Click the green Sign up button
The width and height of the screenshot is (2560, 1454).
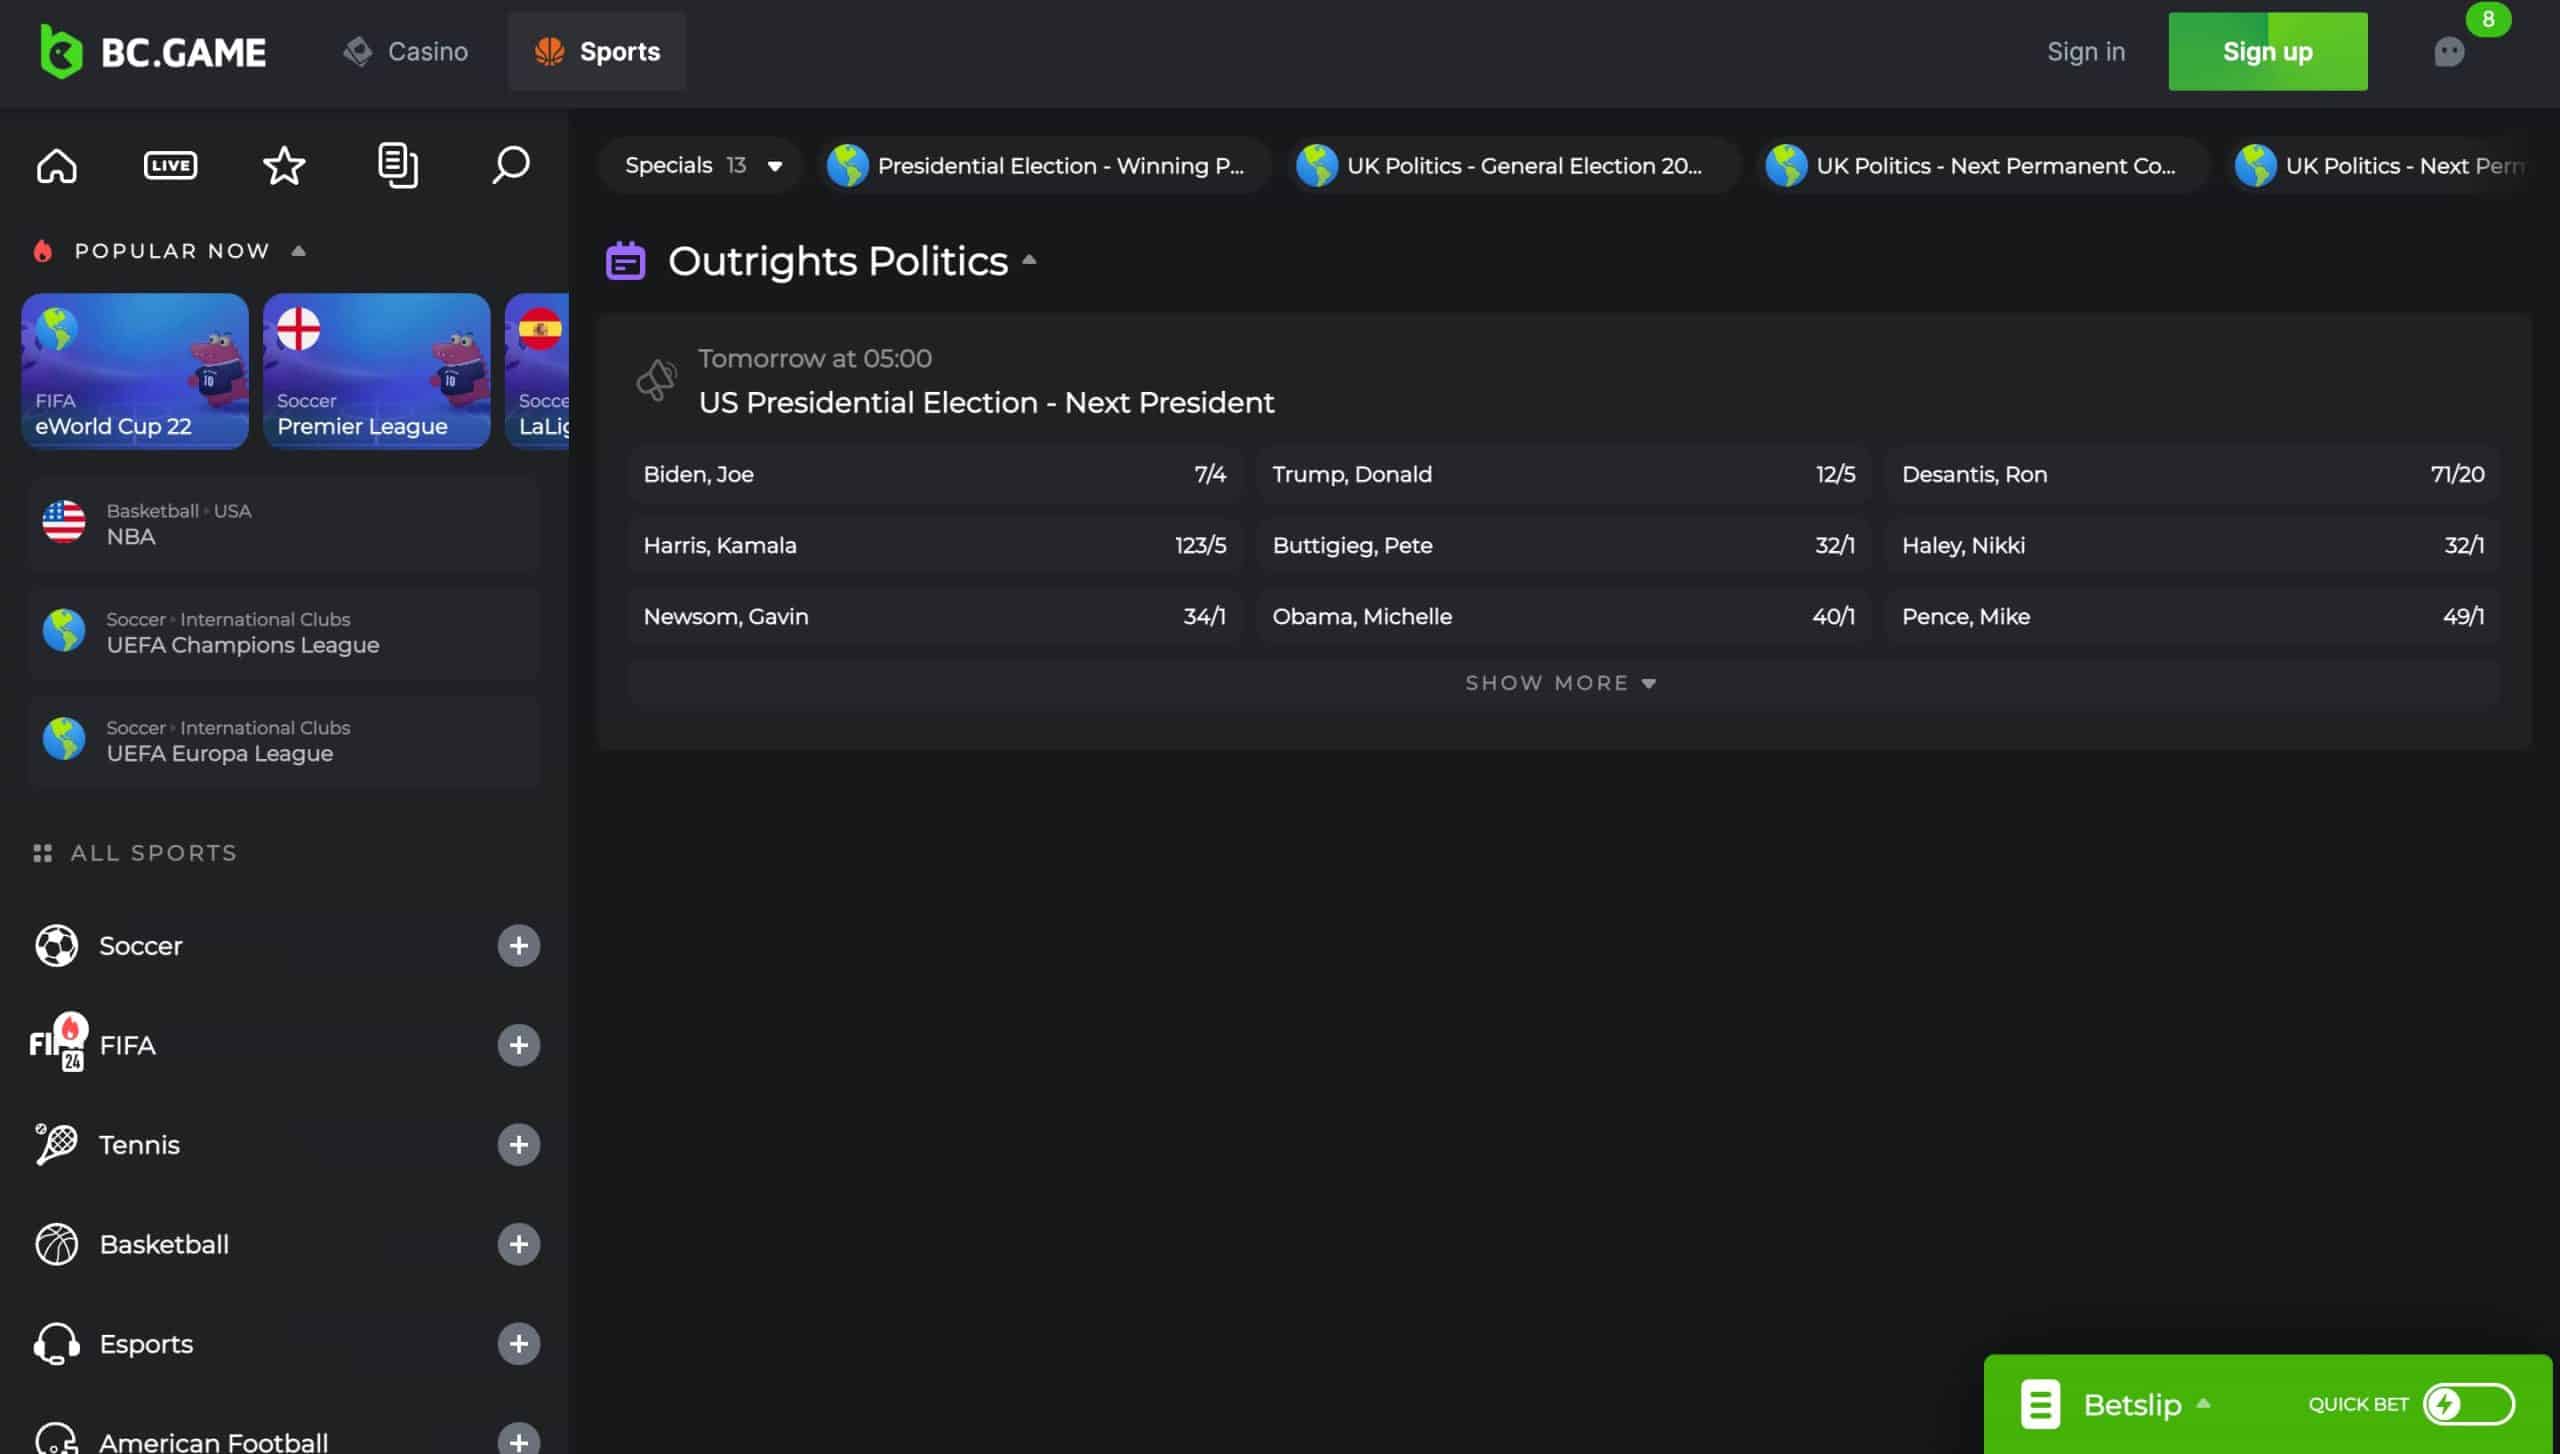(x=2267, y=51)
